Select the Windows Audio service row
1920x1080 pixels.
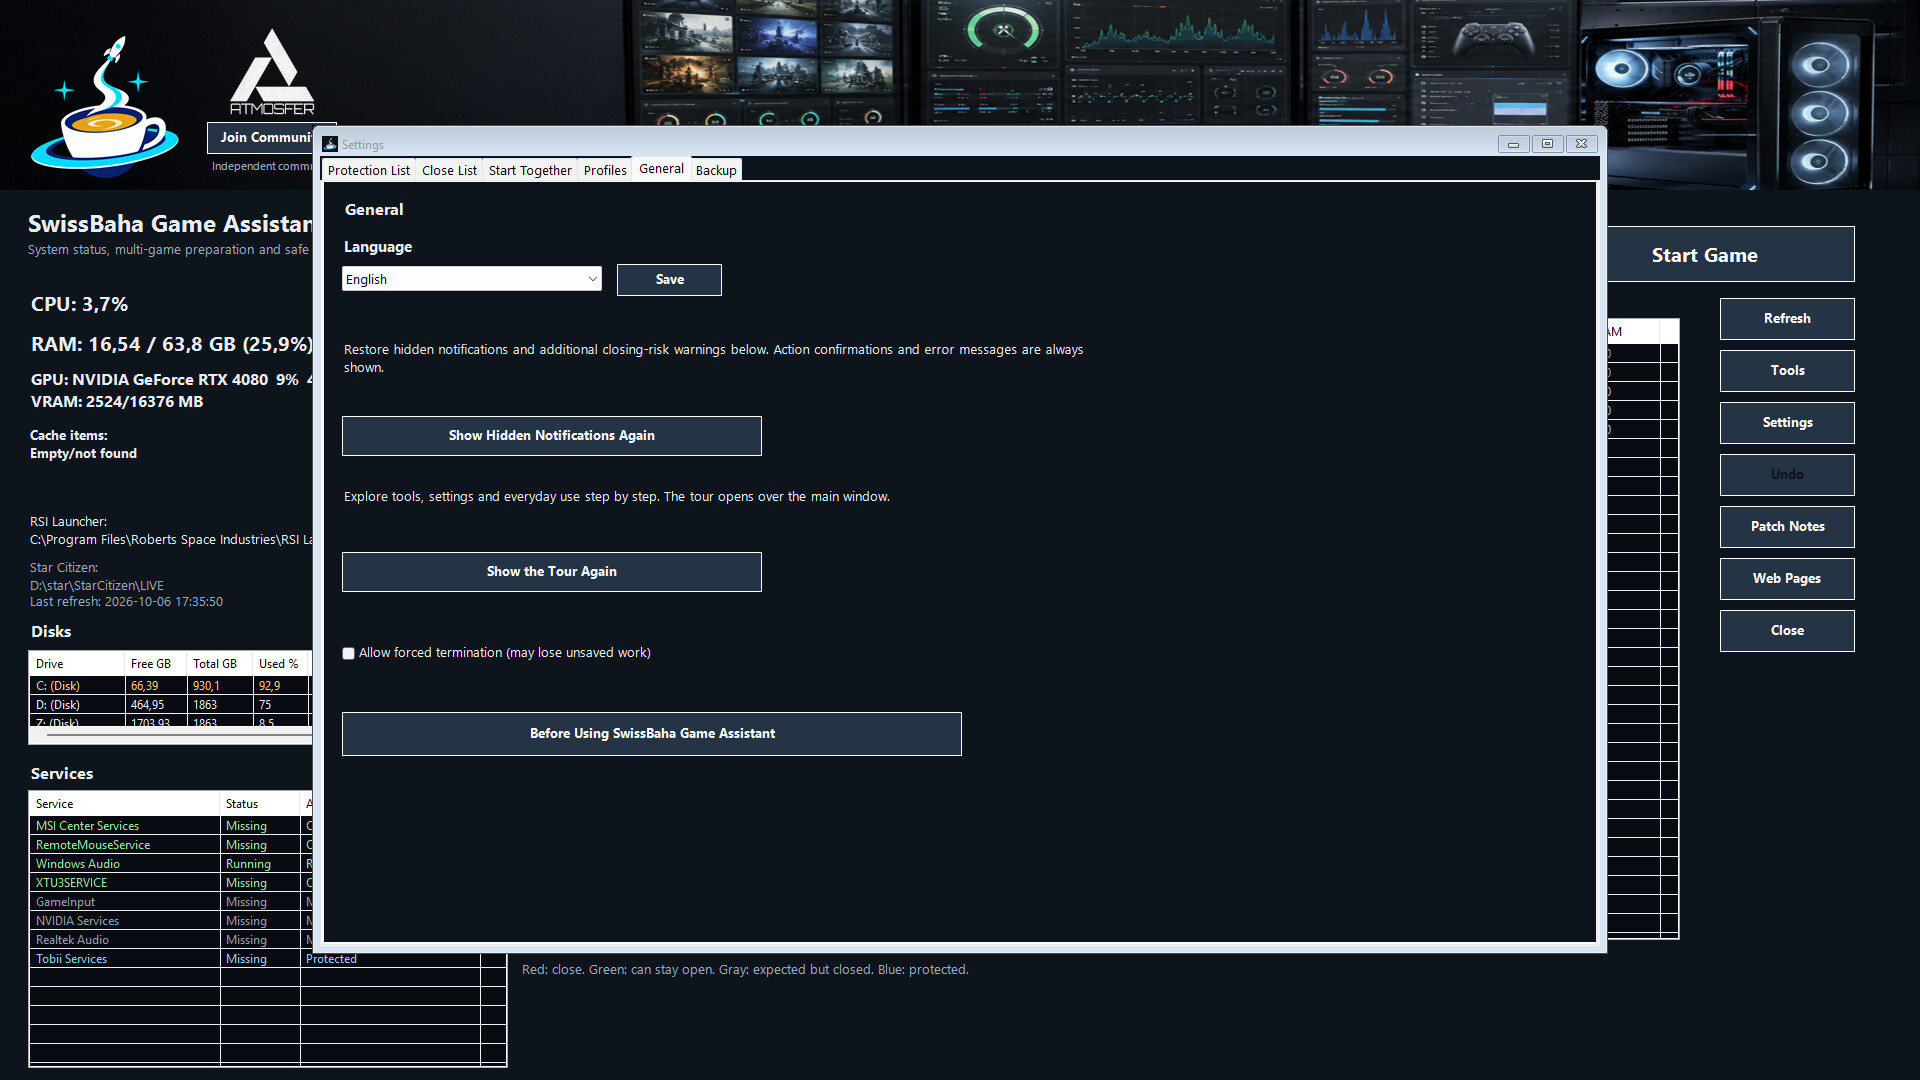click(170, 864)
